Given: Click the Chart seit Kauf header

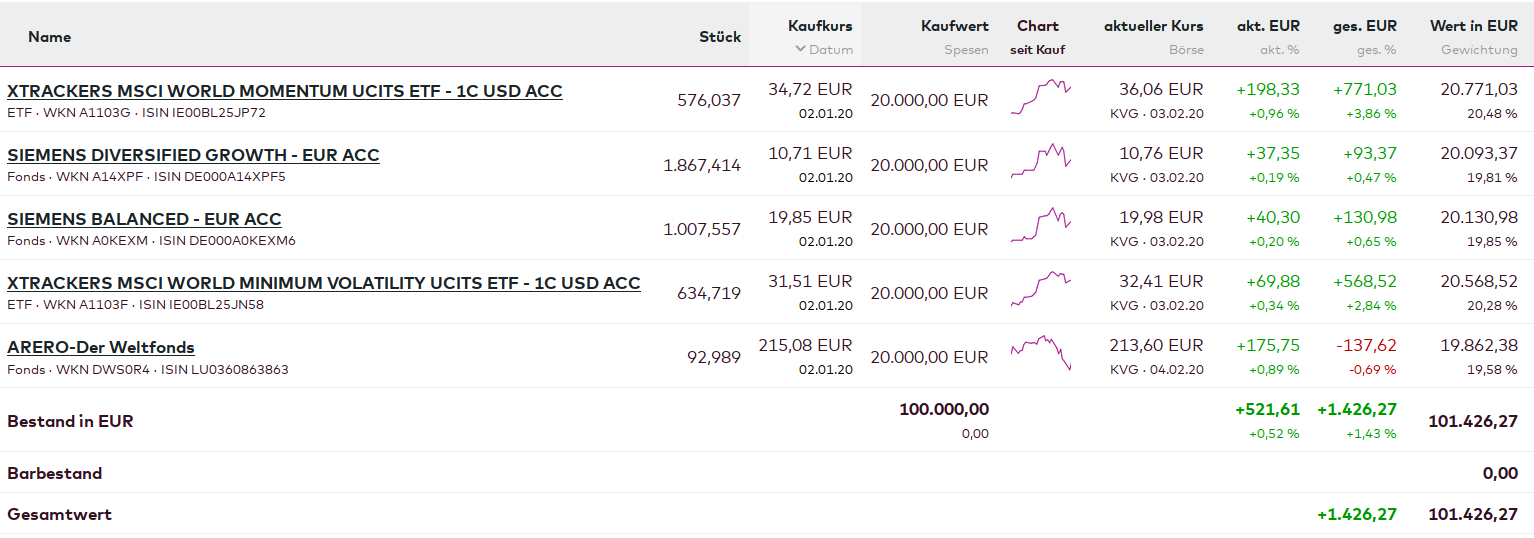Looking at the screenshot, I should (1037, 26).
